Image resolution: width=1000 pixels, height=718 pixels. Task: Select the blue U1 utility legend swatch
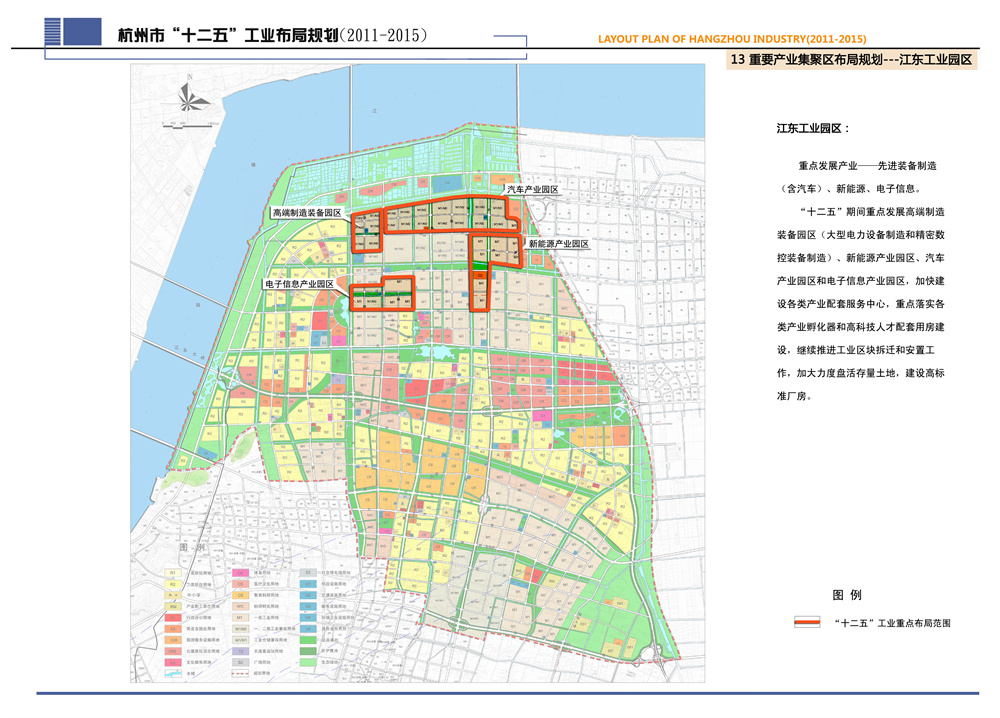308,584
